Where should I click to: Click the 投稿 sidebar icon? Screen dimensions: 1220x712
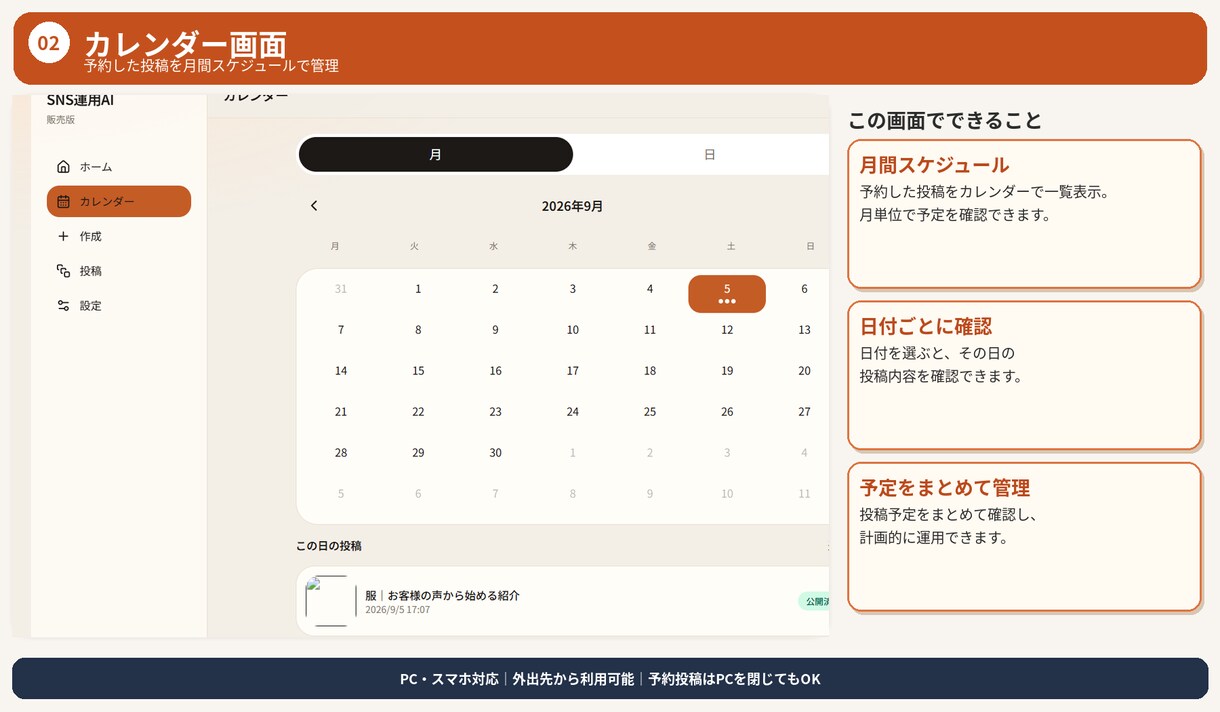(x=63, y=271)
